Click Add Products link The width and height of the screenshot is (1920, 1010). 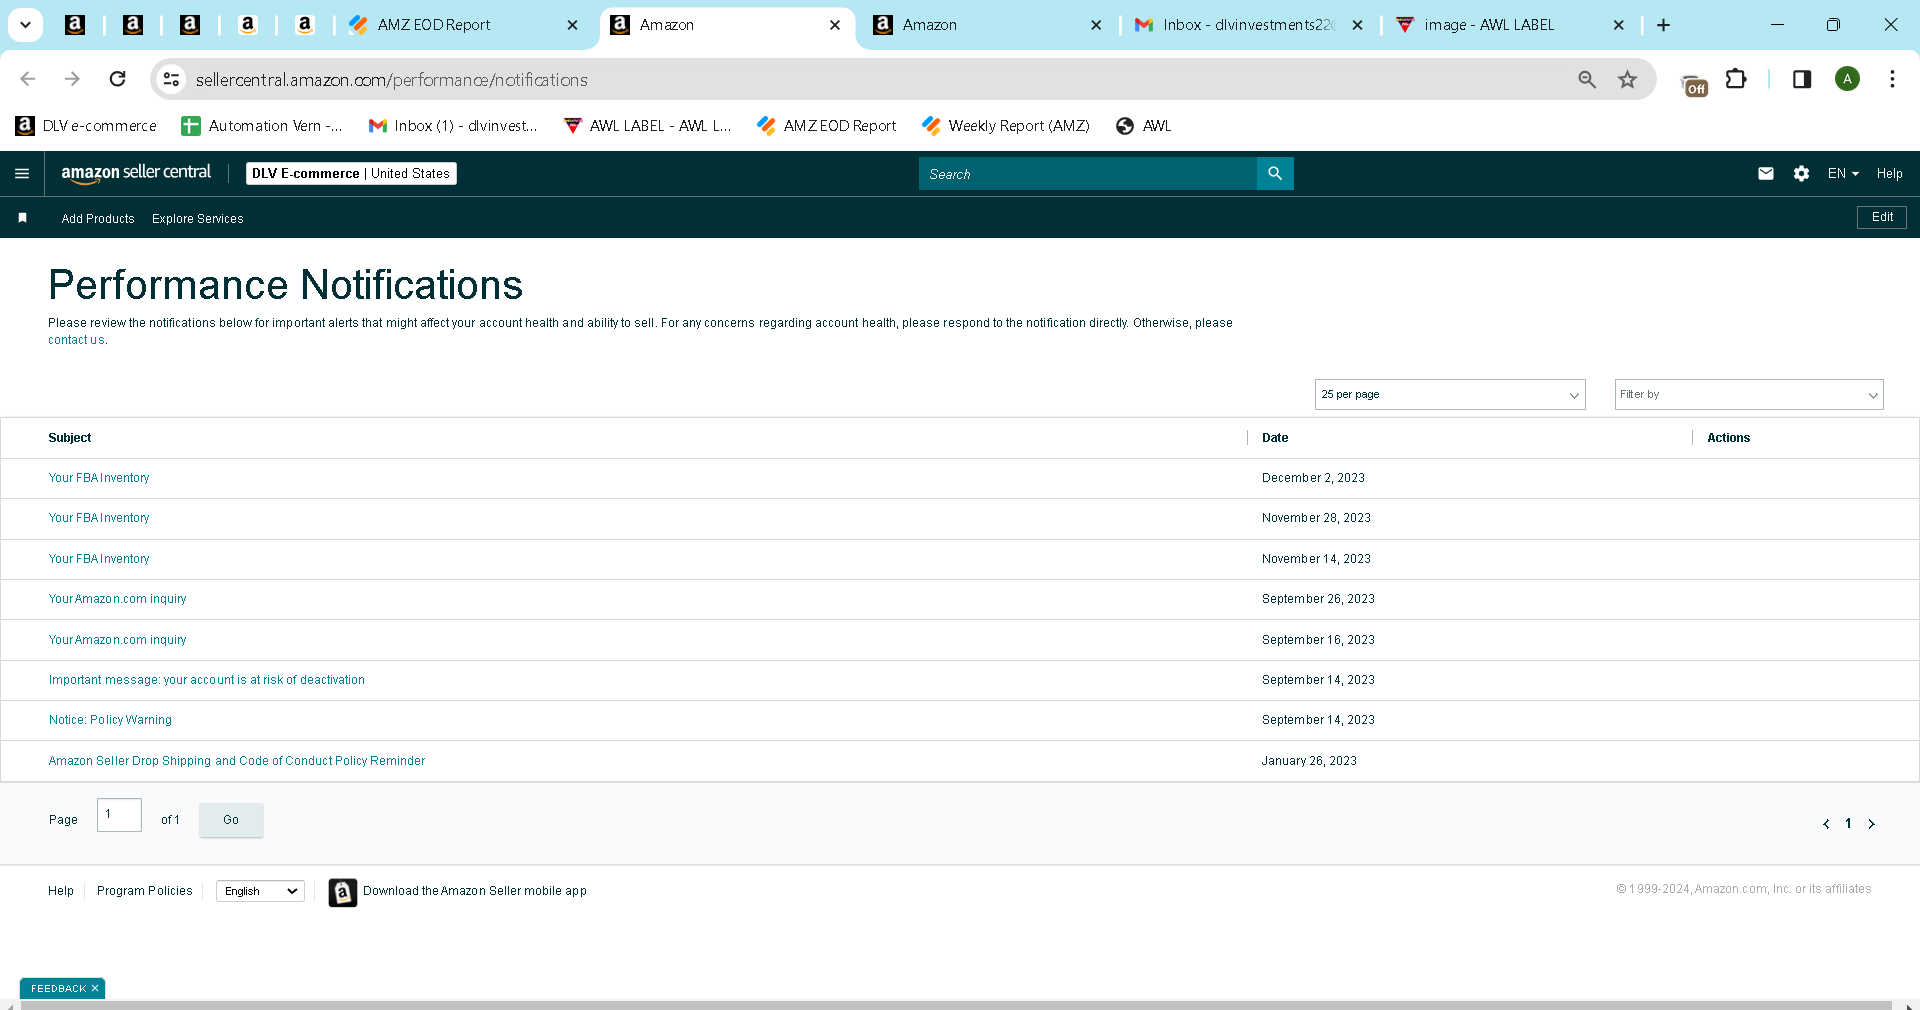[98, 219]
